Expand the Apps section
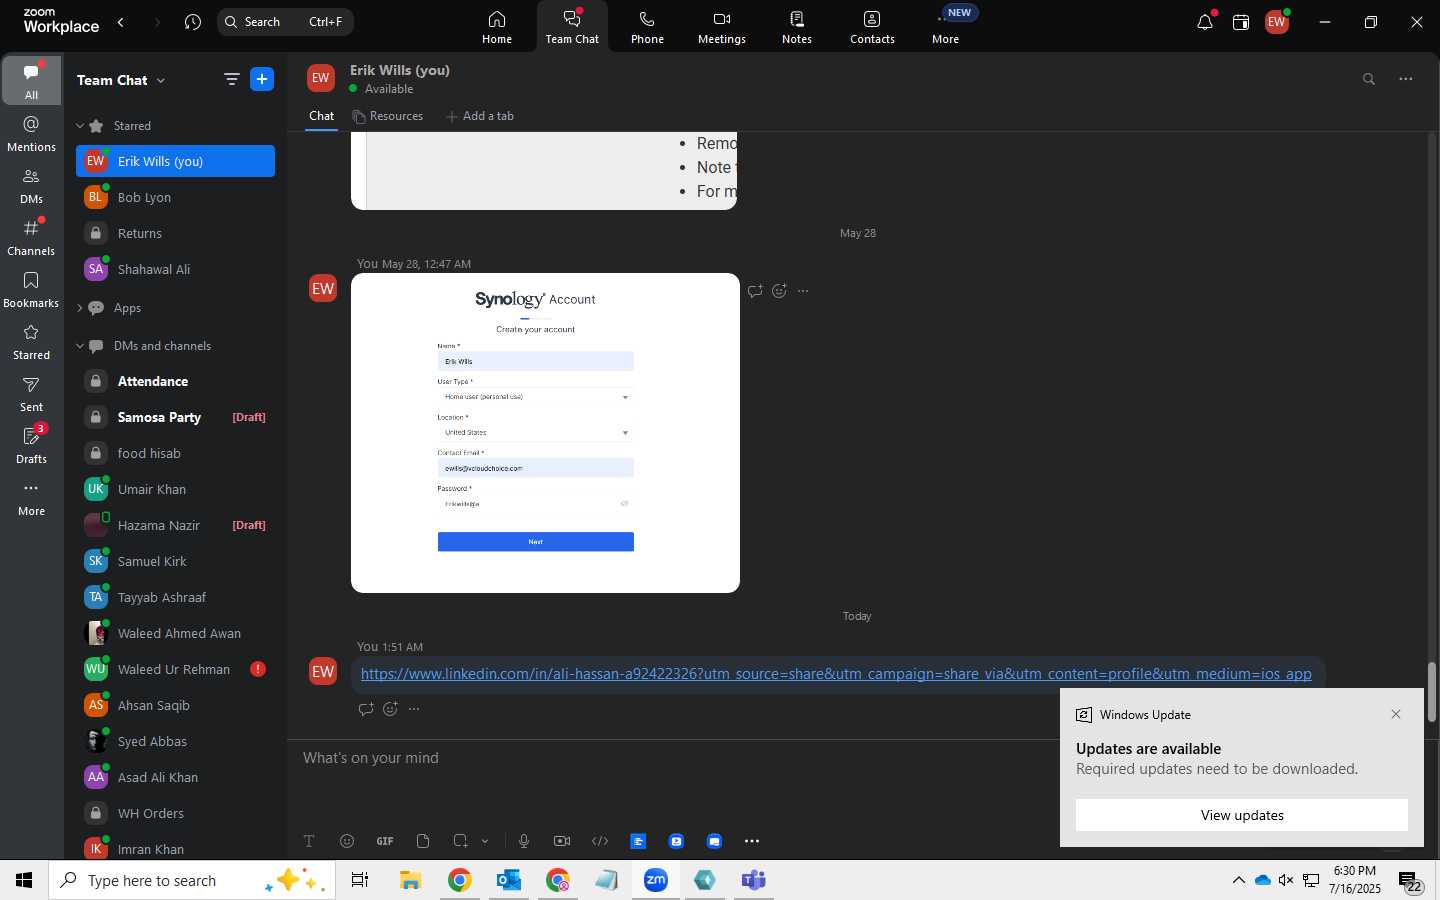Screen dimensions: 1440x900 coord(80,308)
